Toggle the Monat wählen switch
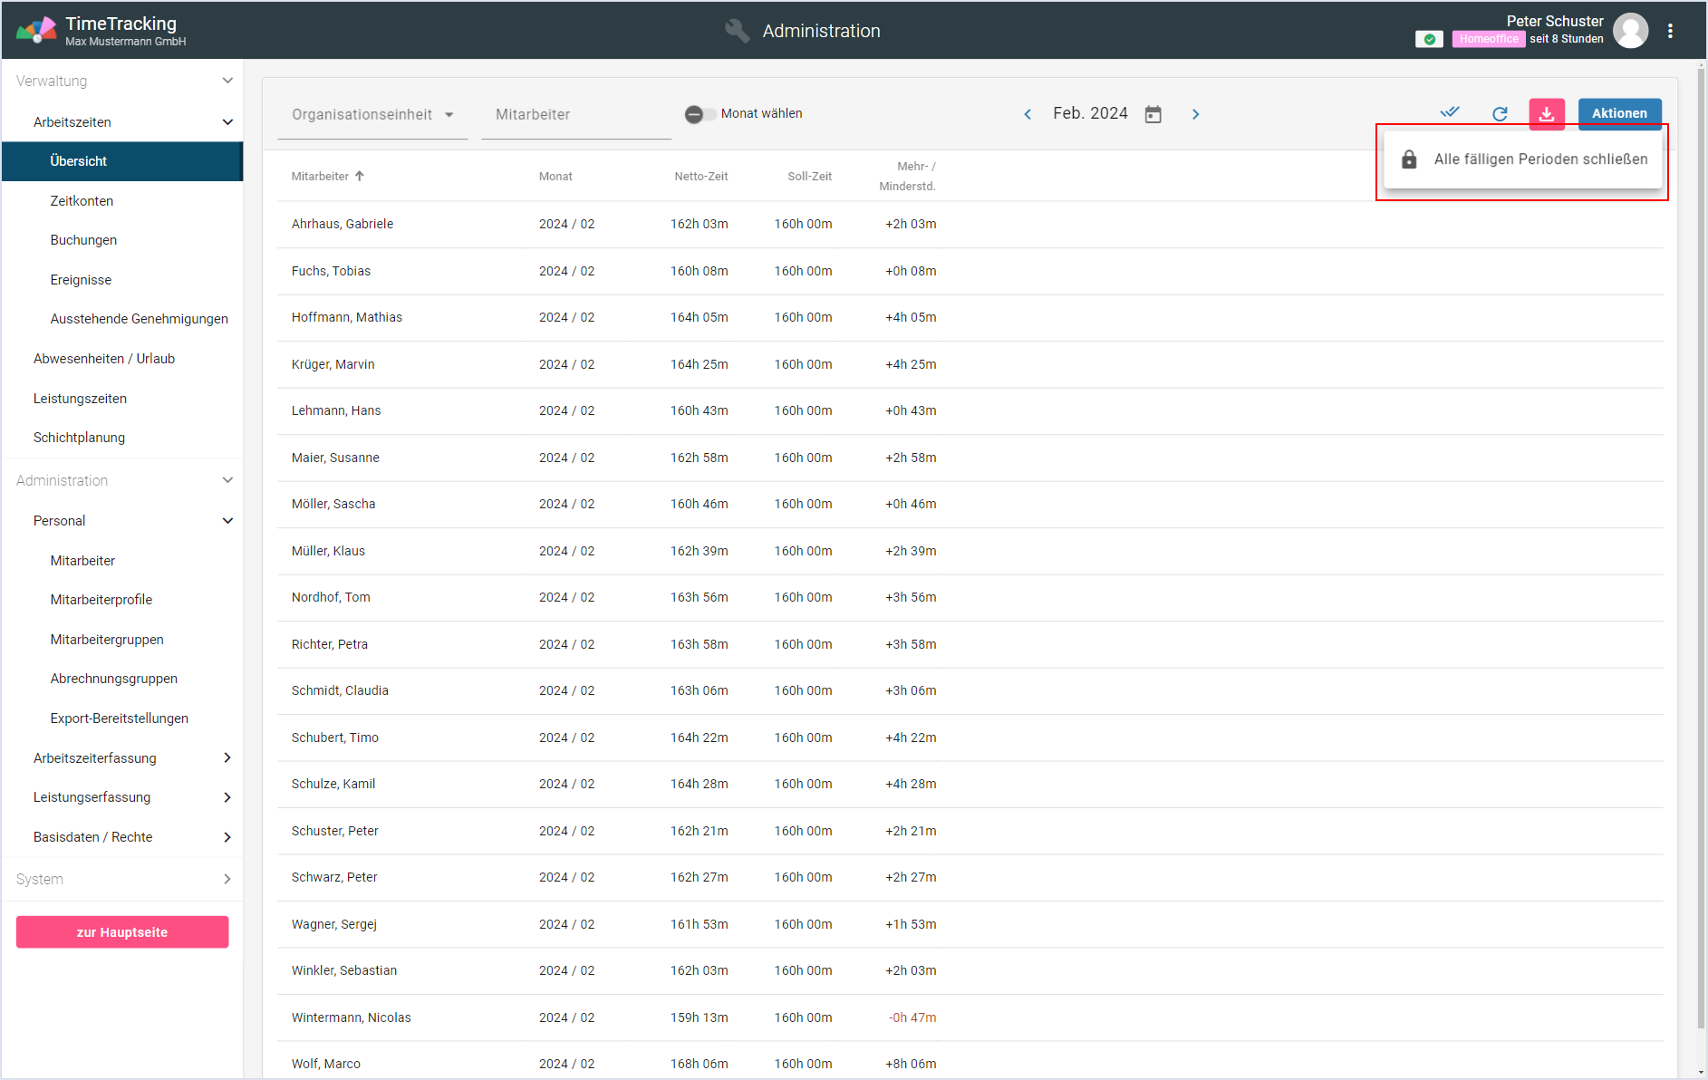 (x=700, y=114)
